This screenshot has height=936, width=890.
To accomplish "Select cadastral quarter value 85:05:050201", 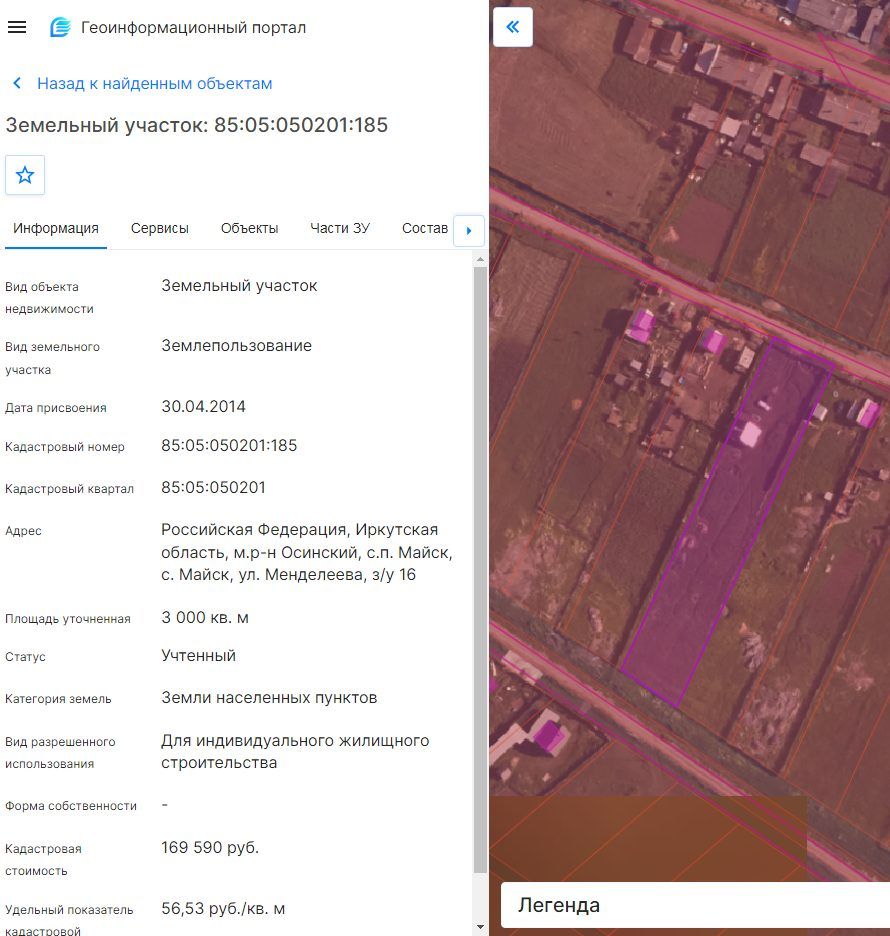I will coord(213,488).
